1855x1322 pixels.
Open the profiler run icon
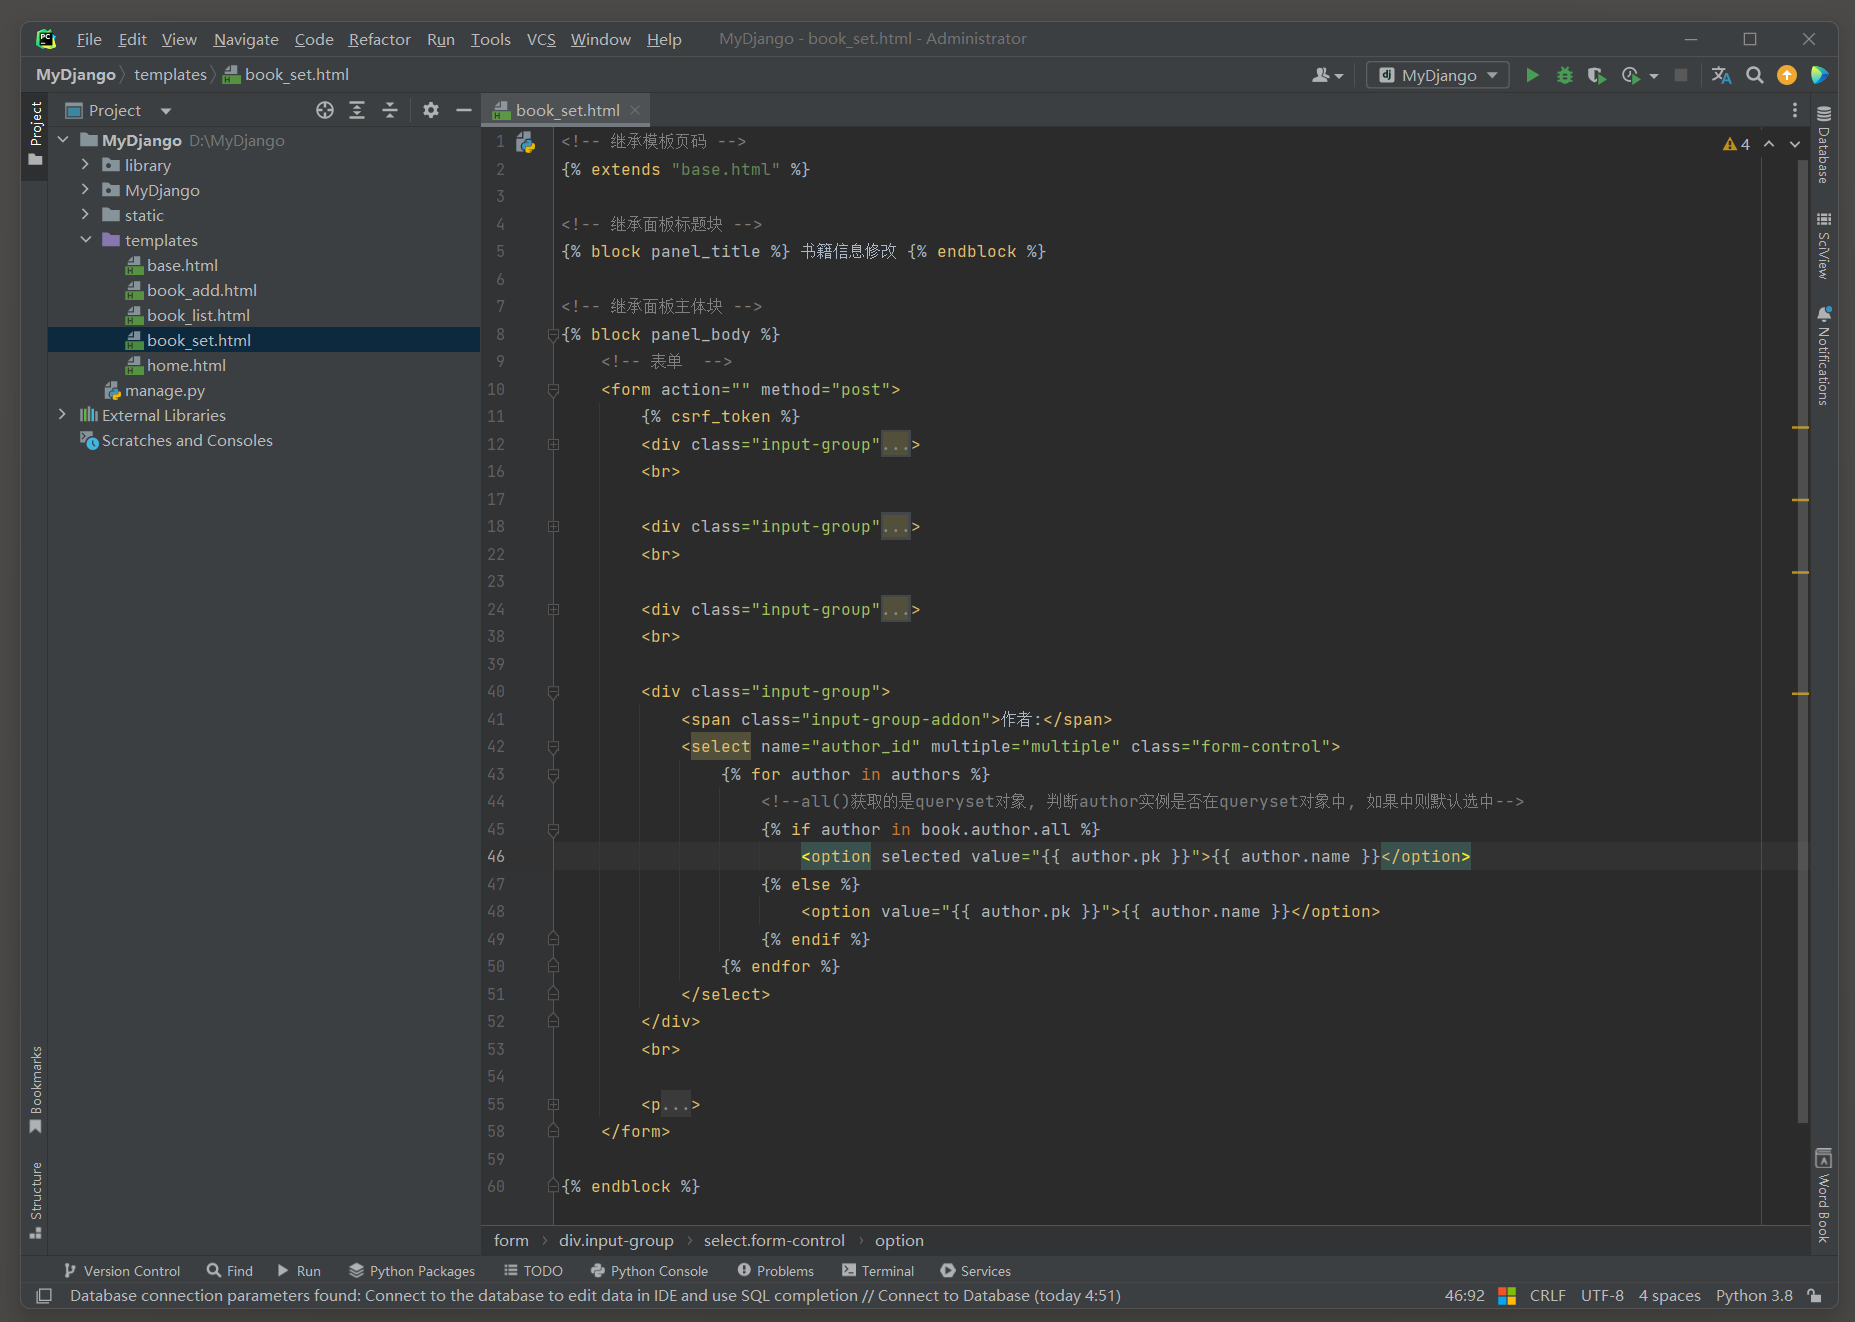pos(1631,75)
